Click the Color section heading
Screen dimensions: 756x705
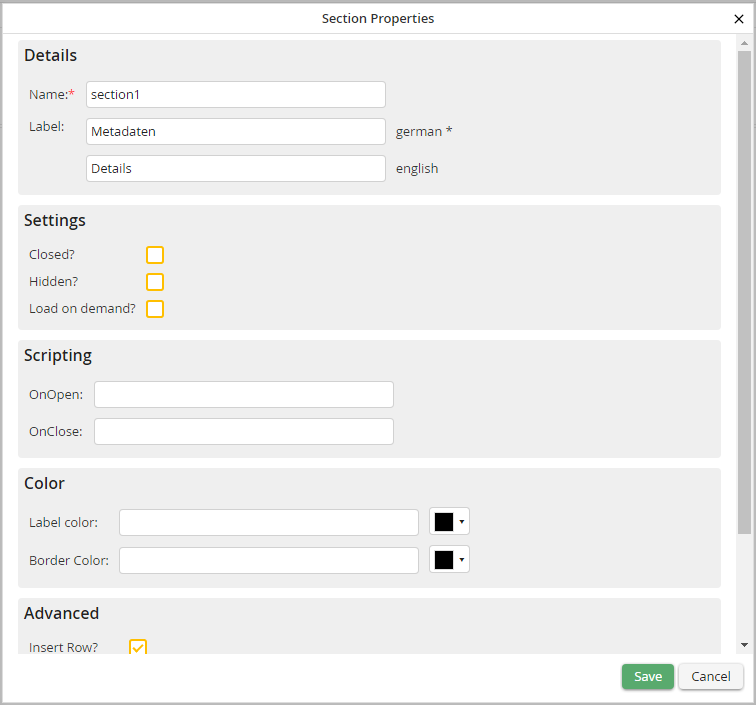44,483
